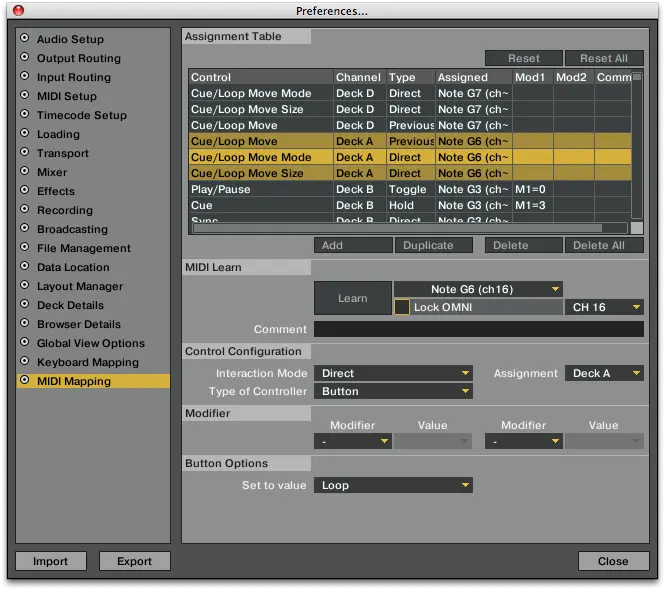Go to MIDI Setup preferences page
The height and width of the screenshot is (590, 665).
[67, 96]
